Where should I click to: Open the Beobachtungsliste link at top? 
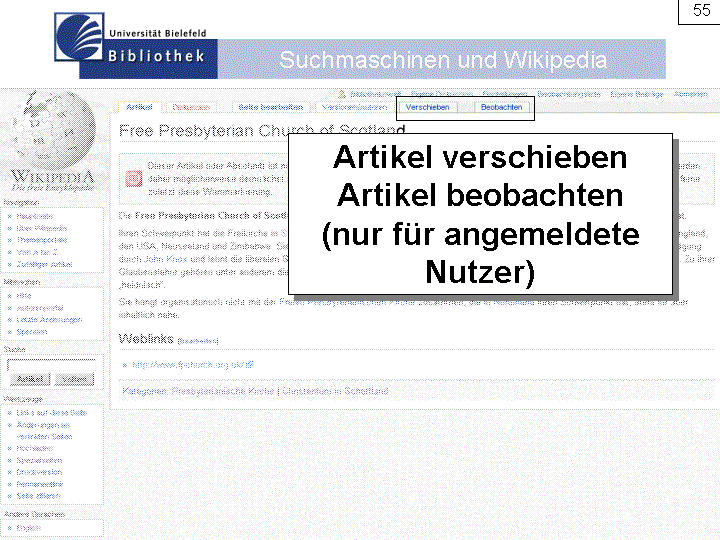(x=569, y=94)
